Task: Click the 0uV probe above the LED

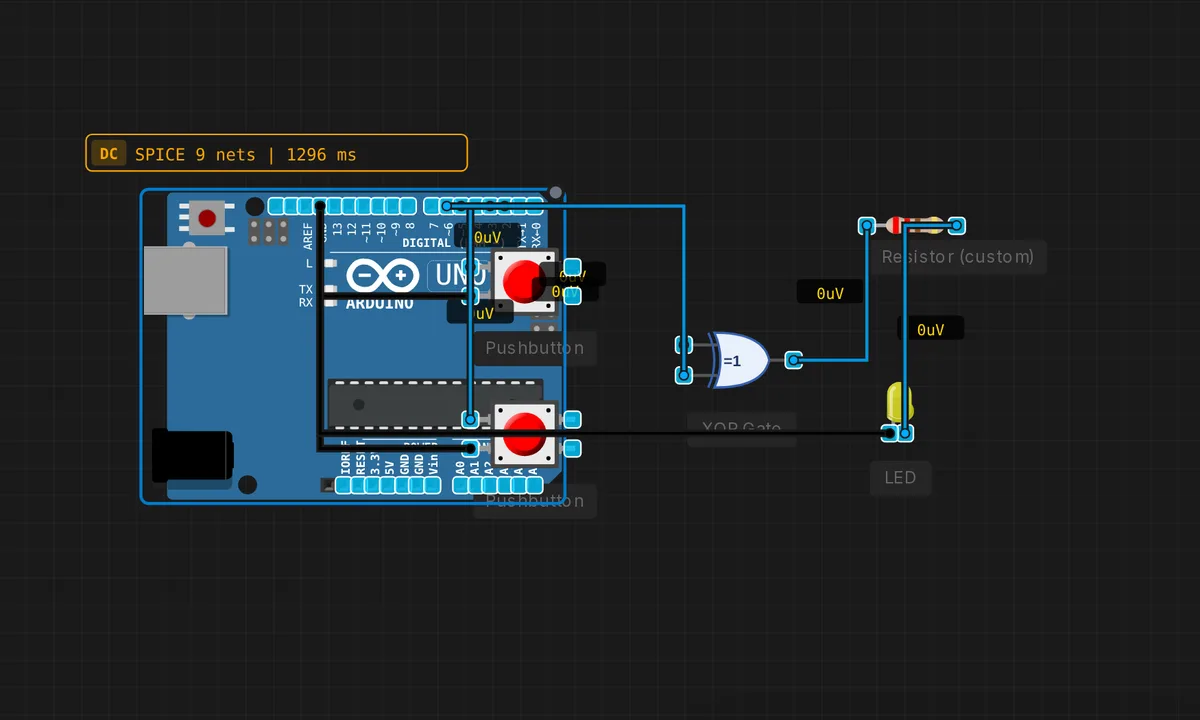Action: 930,329
